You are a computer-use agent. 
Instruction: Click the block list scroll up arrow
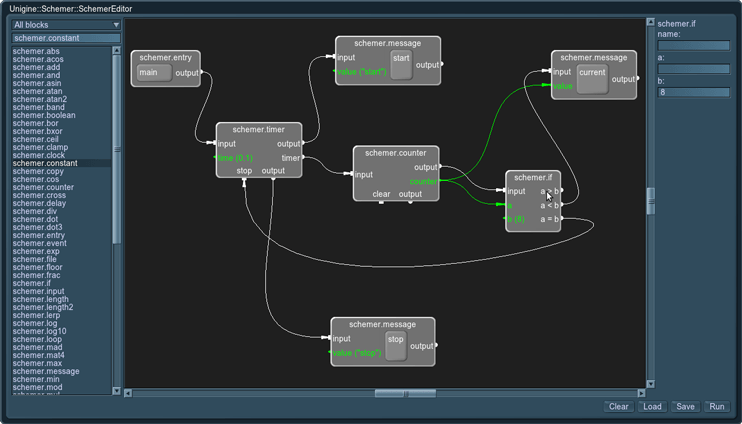116,50
